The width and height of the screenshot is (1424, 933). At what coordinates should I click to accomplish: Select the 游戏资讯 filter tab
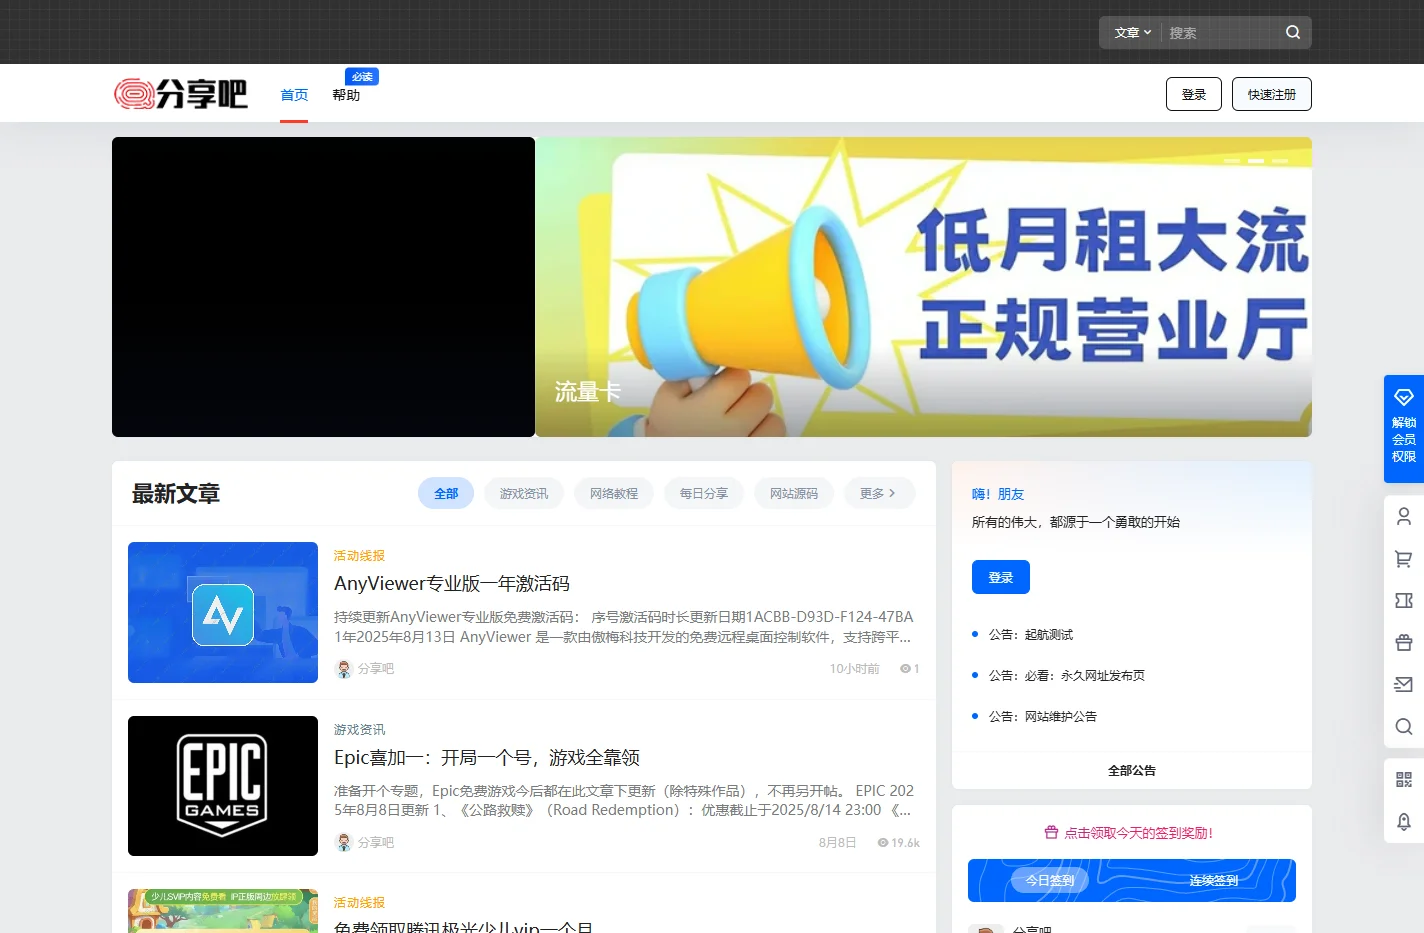[x=524, y=493]
